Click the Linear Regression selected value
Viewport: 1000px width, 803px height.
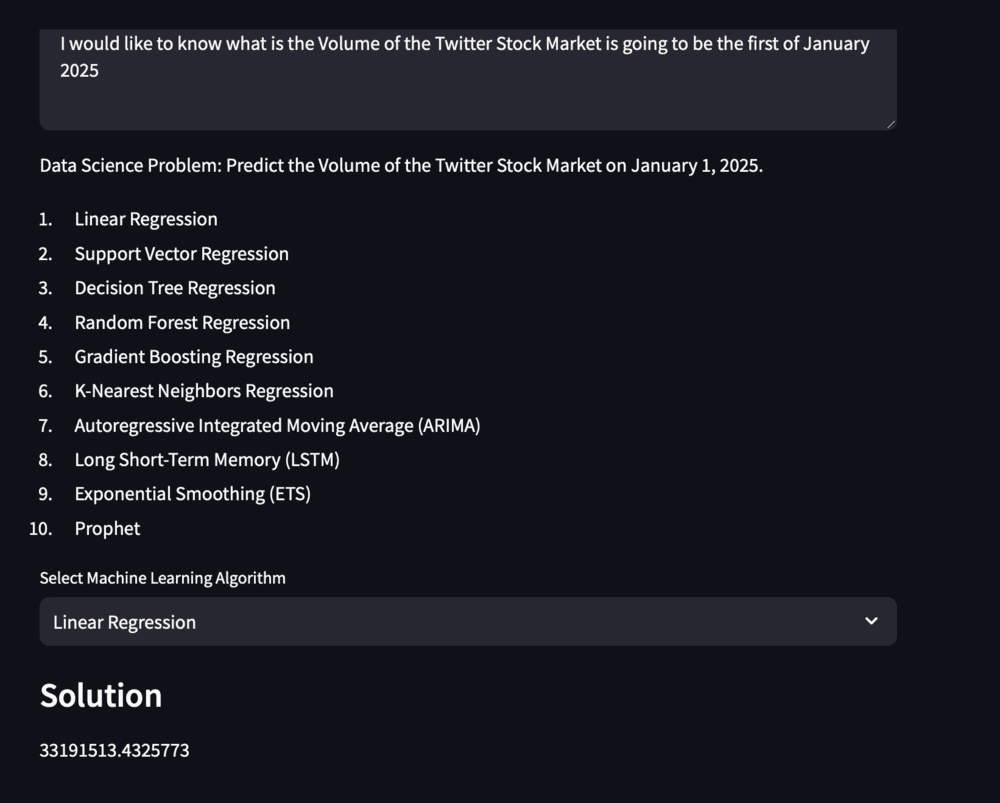point(124,622)
